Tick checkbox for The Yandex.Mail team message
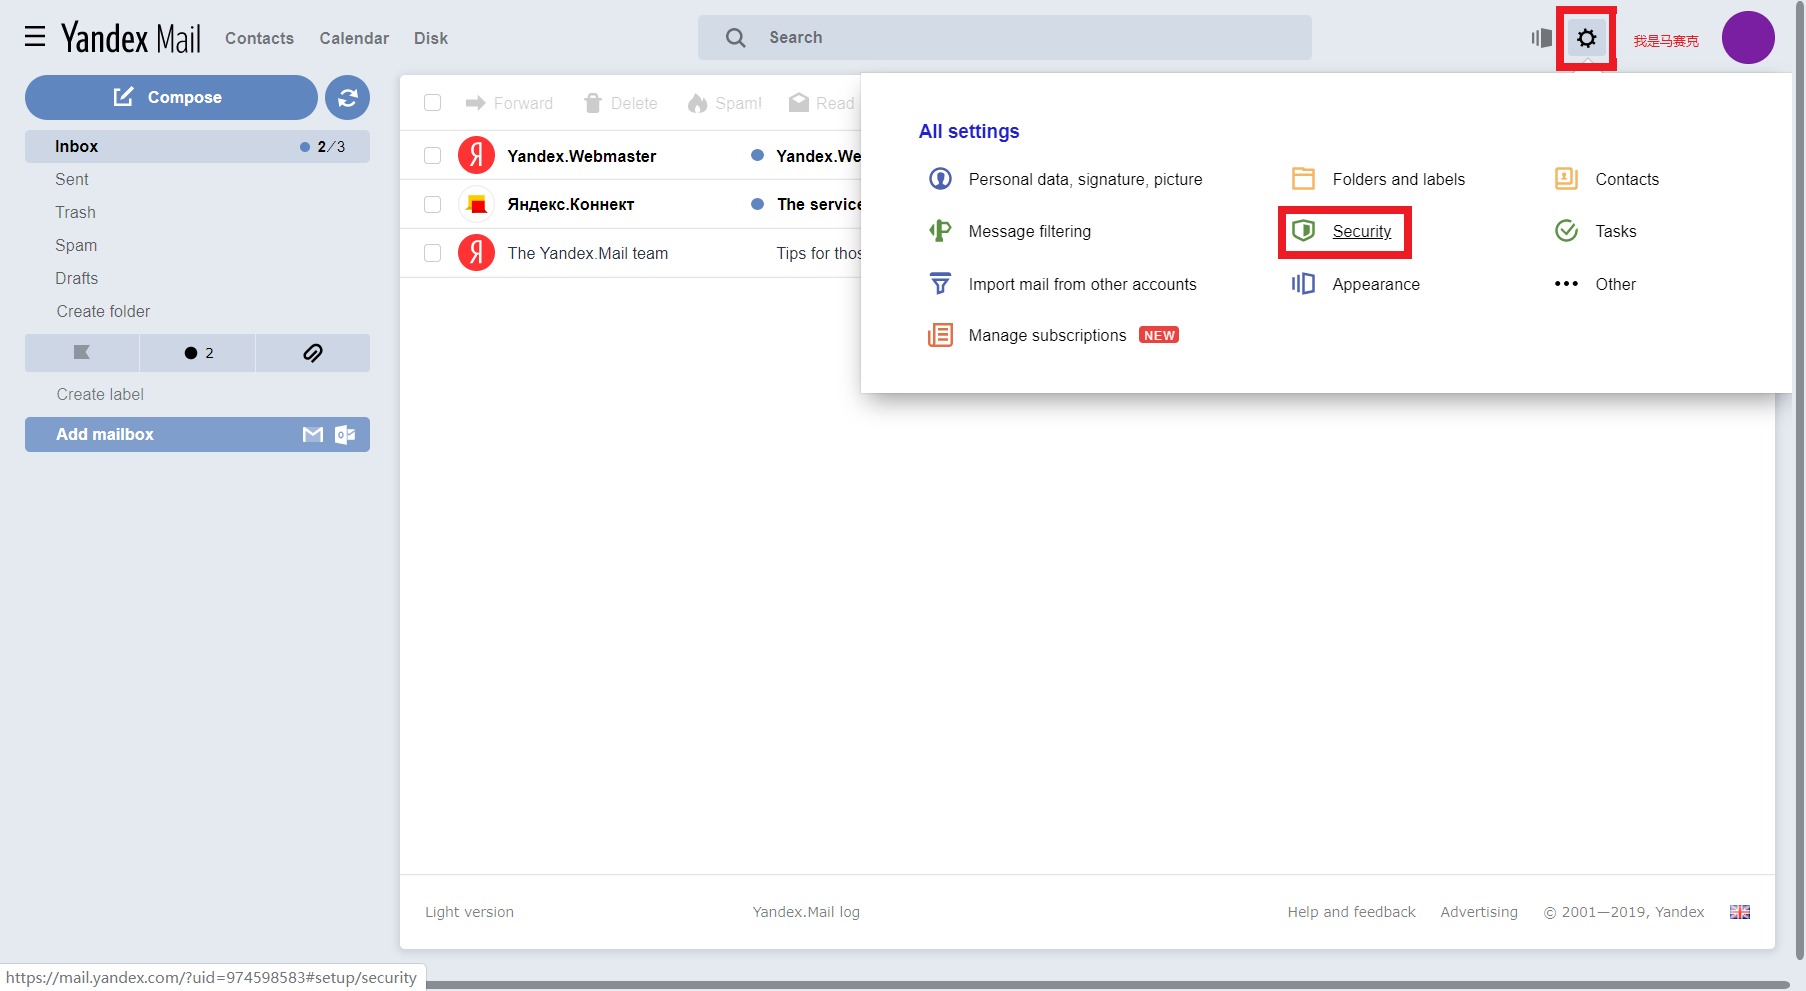The width and height of the screenshot is (1806, 991). tap(432, 253)
